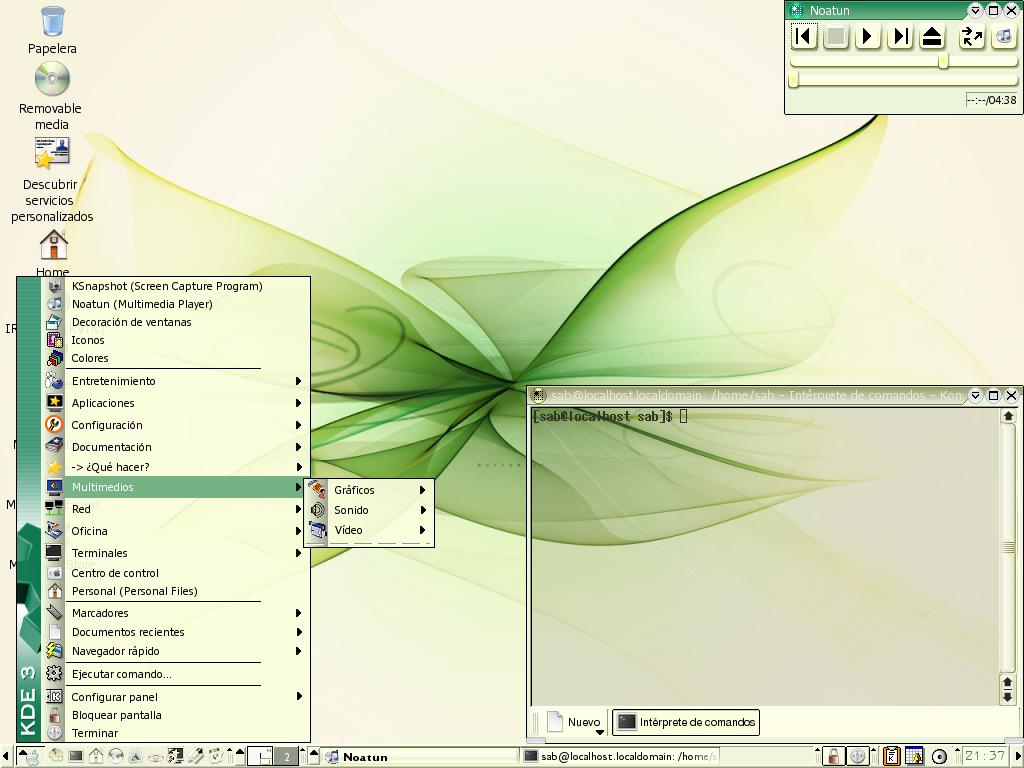Switch to virtual desktop 1 in pager
1024x768 pixels.
click(x=261, y=756)
